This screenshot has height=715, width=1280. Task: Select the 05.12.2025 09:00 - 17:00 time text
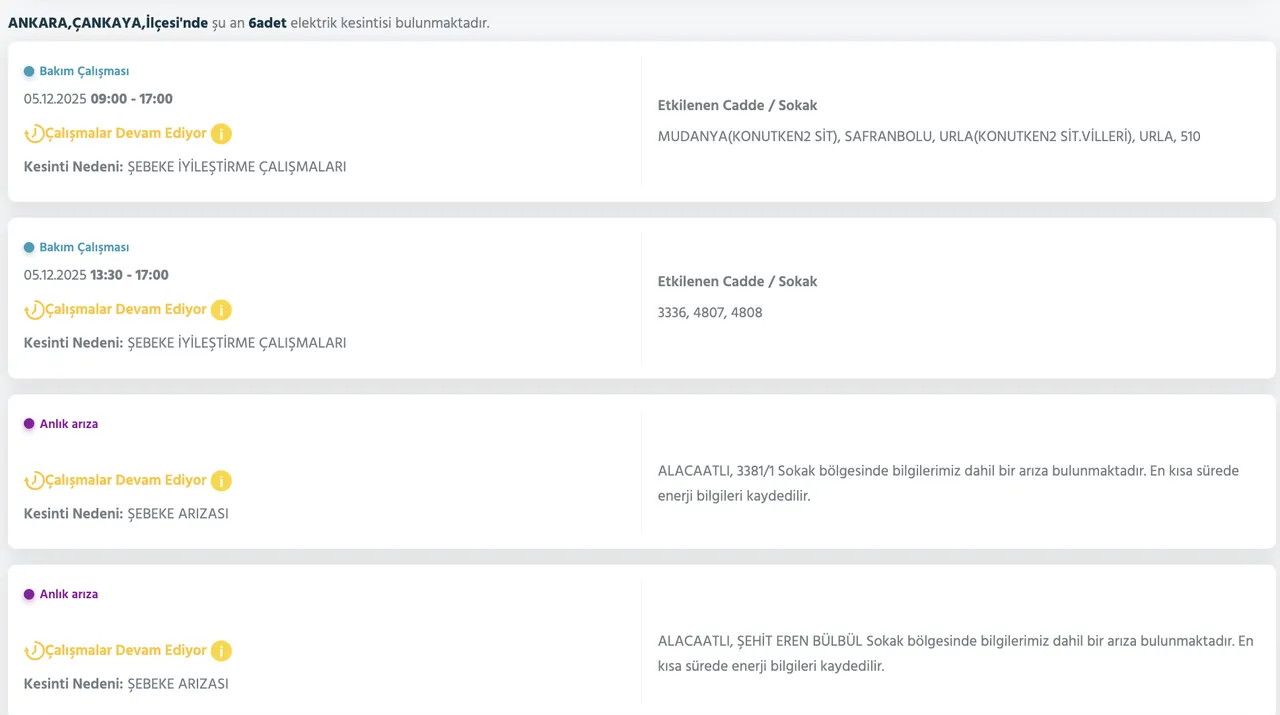pyautogui.click(x=98, y=99)
